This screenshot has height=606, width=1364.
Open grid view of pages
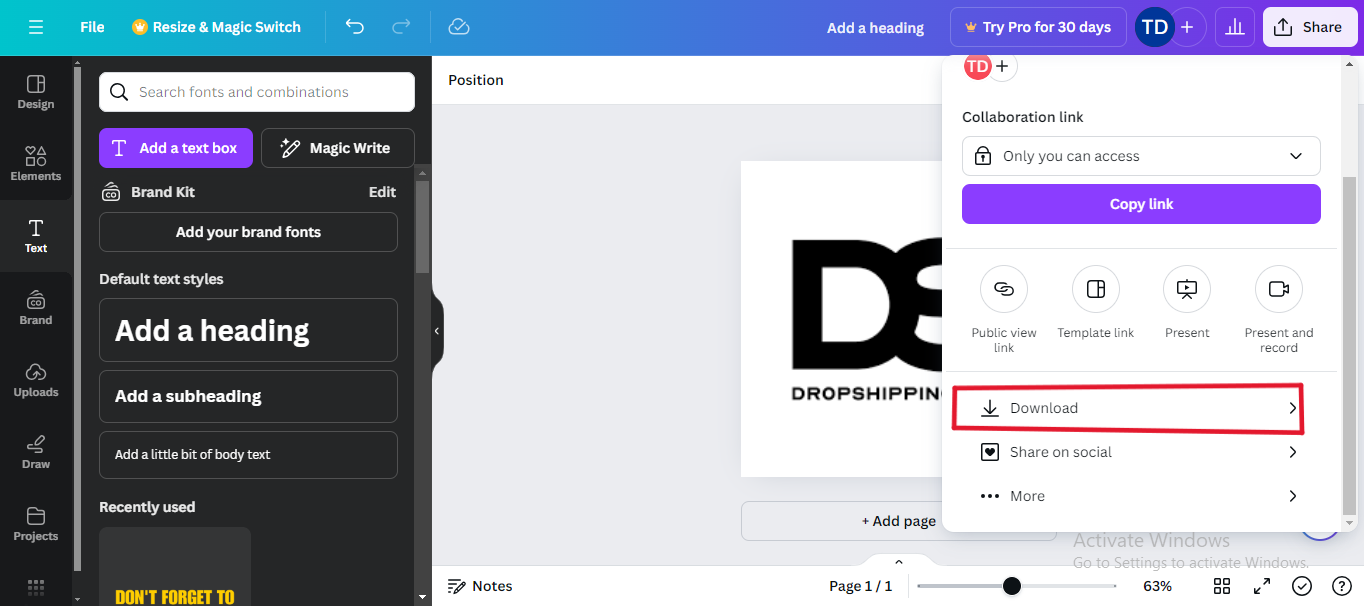coord(1222,586)
